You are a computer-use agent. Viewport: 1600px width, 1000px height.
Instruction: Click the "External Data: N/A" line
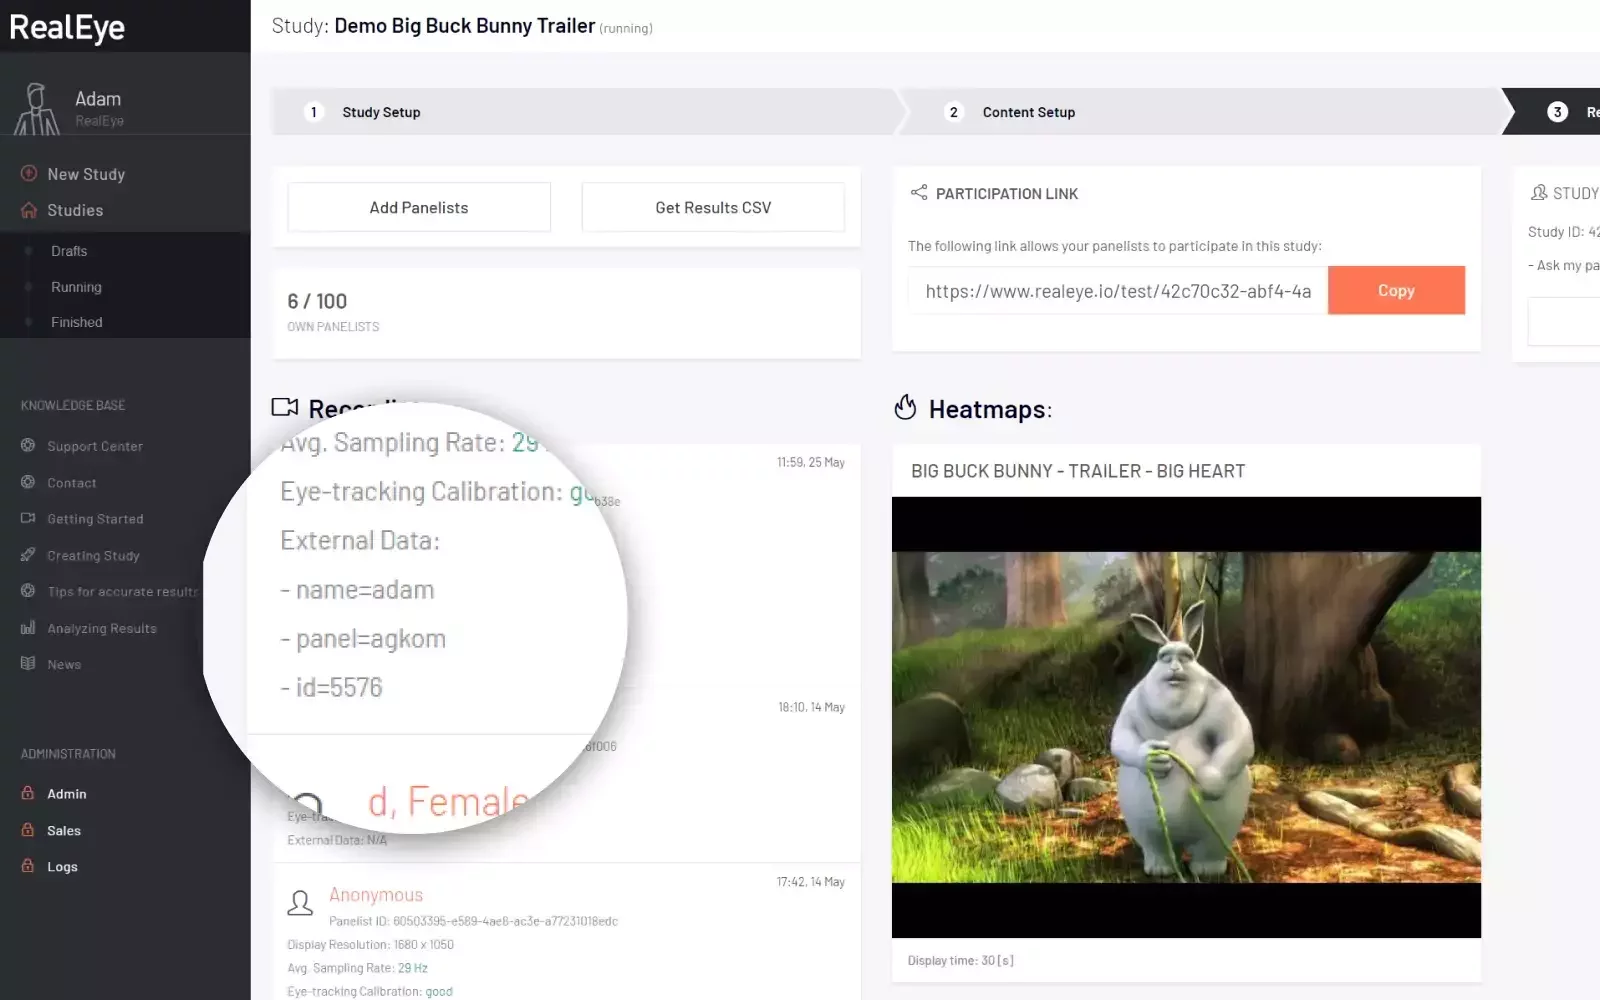pos(337,840)
